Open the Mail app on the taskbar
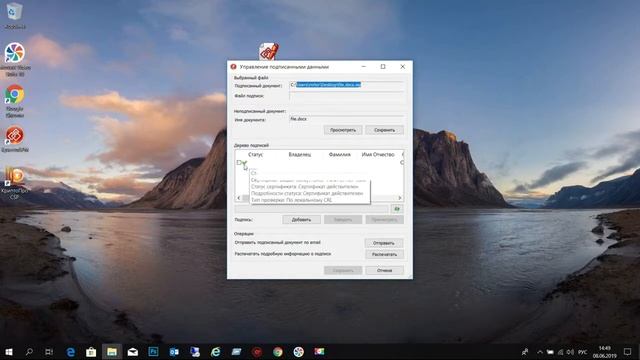The width and height of the screenshot is (640, 360). coord(133,352)
